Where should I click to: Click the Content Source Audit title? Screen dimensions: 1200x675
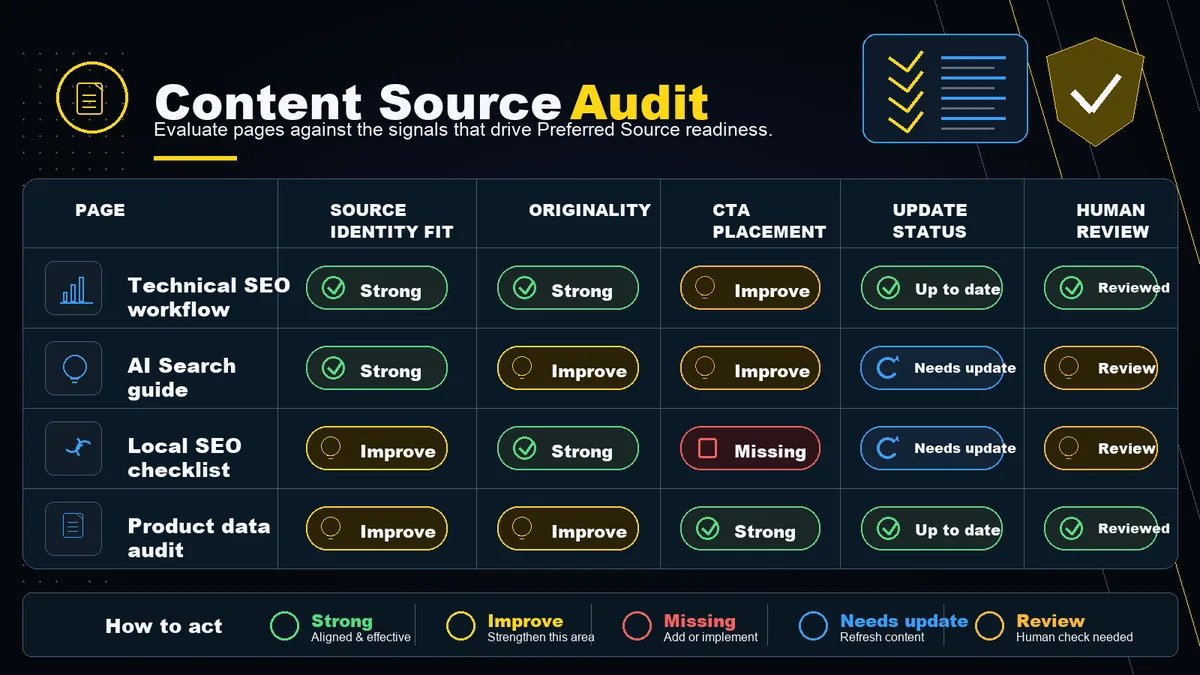(x=432, y=101)
